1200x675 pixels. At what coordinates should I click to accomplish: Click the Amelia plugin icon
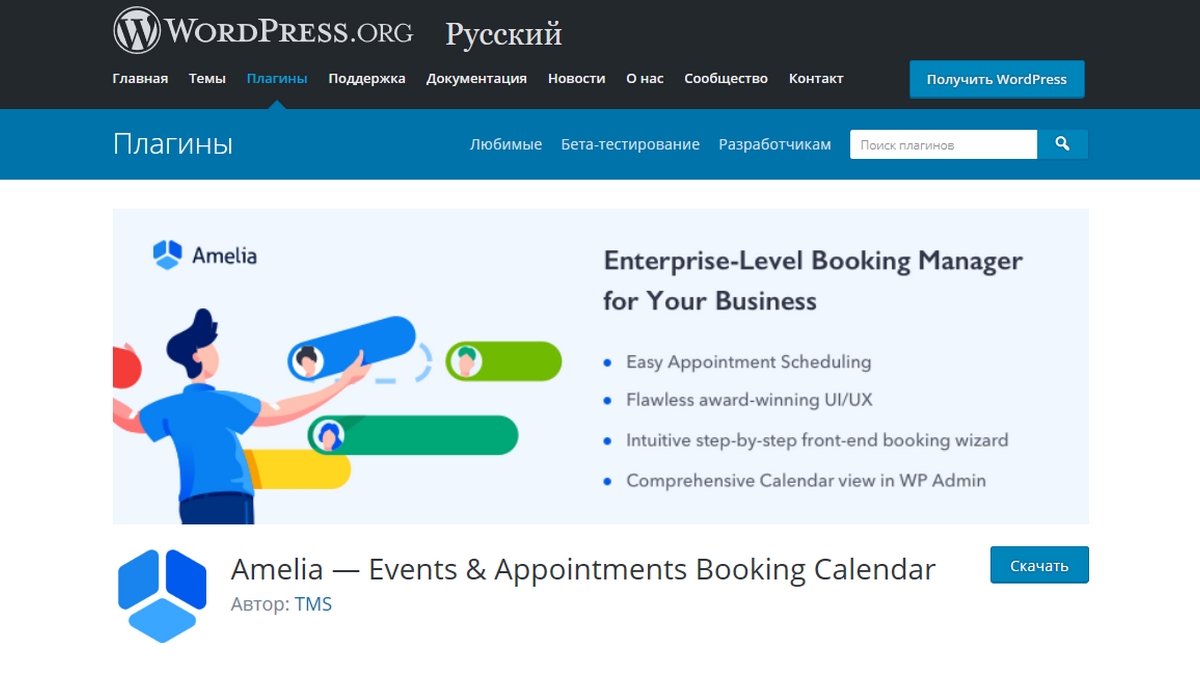[x=162, y=595]
